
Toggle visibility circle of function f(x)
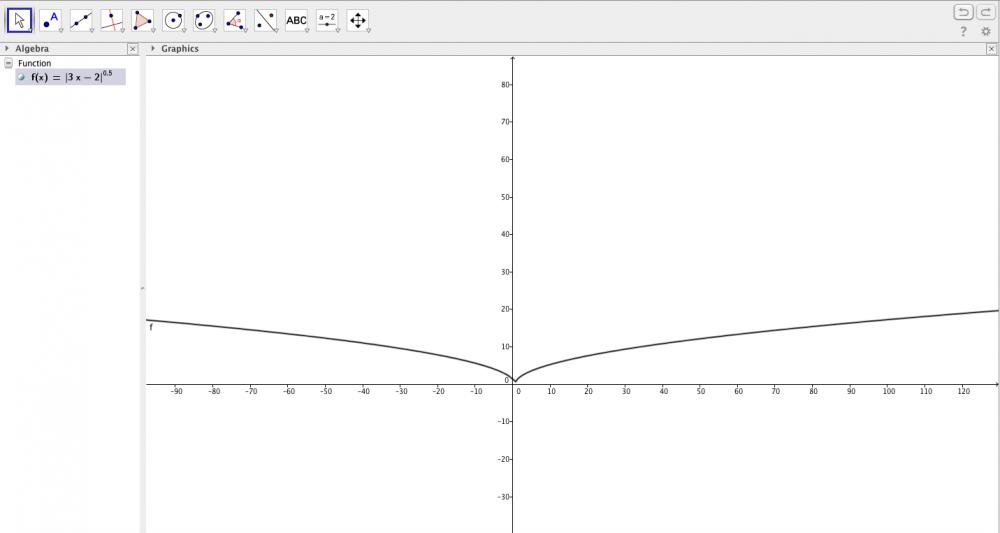(22, 77)
